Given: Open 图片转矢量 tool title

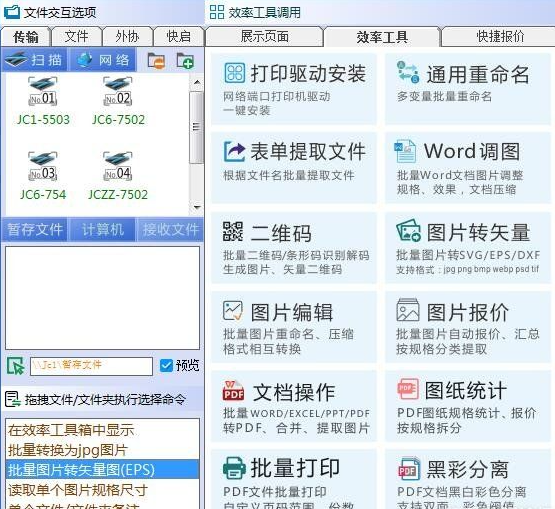Looking at the screenshot, I should (x=478, y=232).
